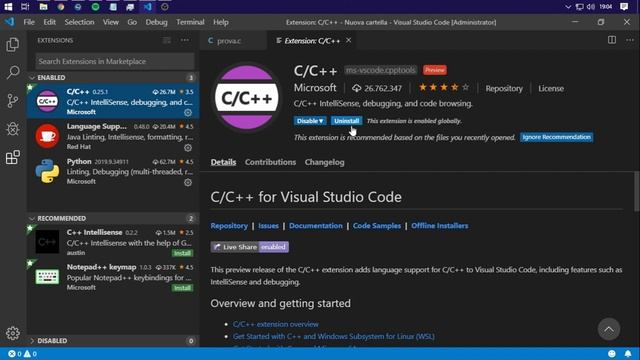Clear extensions search results icon
Image resolution: width=640 pixels, height=360 pixels.
tap(167, 40)
